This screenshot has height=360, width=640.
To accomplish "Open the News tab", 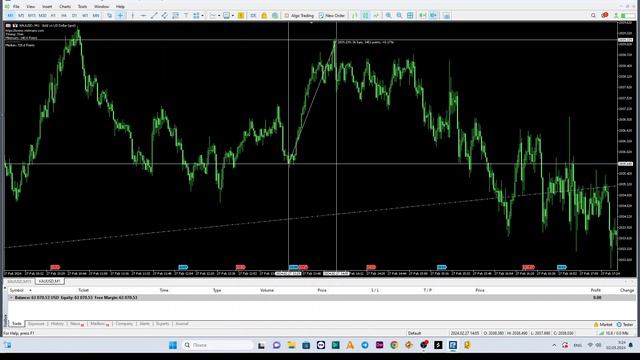I will click(76, 324).
